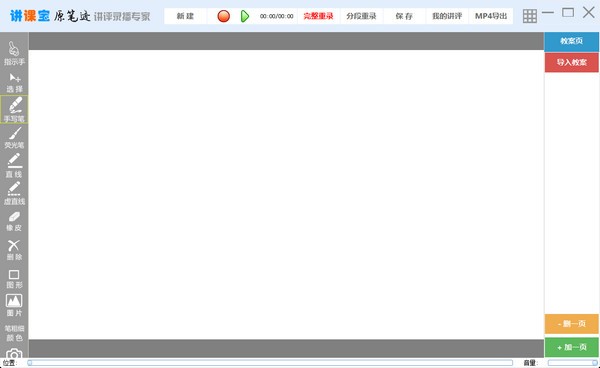This screenshot has width=600, height=368.
Task: Open 我的讲评 my reviews
Action: point(447,16)
